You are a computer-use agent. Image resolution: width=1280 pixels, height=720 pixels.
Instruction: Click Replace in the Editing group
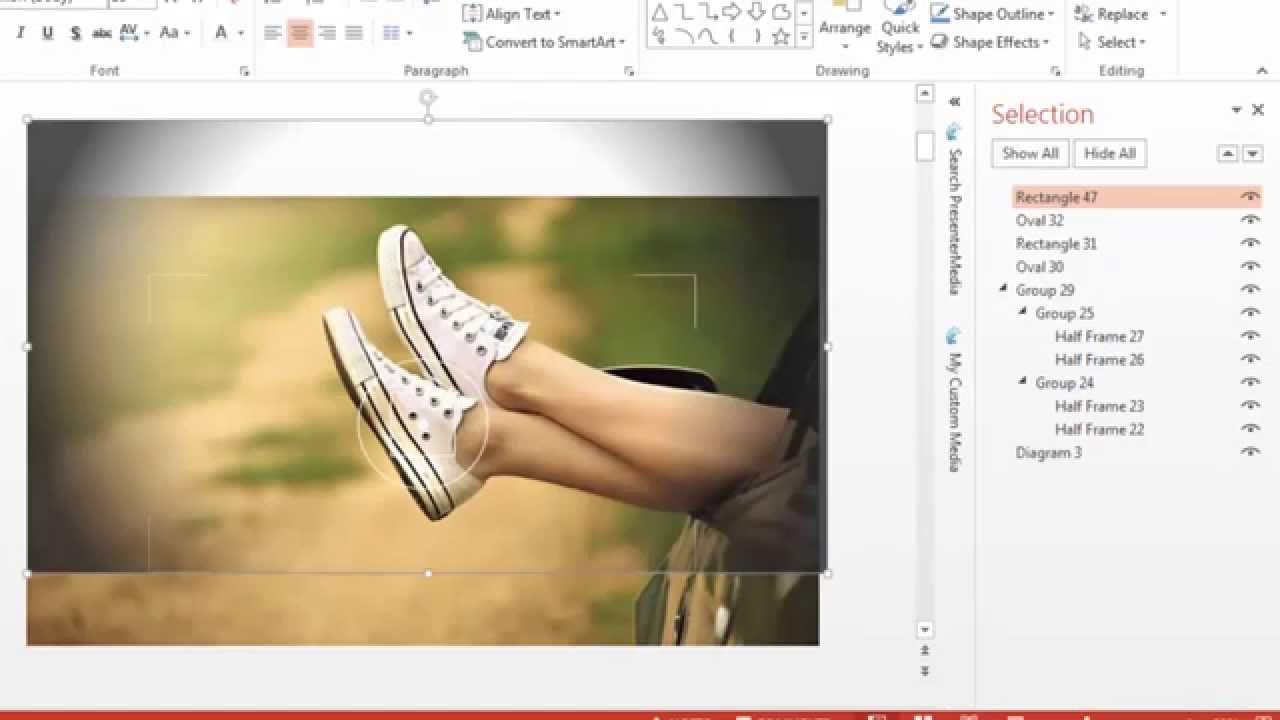(1112, 14)
